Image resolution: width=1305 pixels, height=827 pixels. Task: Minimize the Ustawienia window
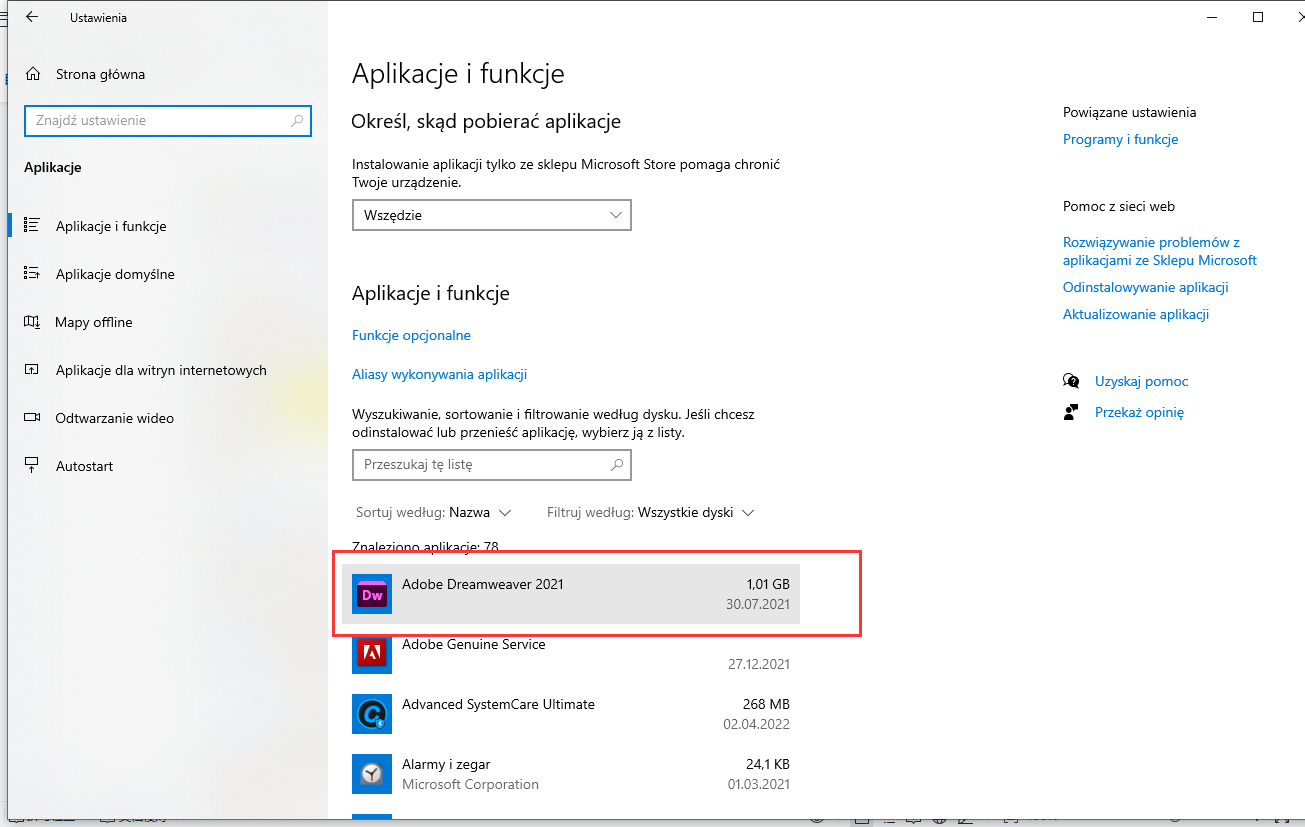coord(1212,17)
